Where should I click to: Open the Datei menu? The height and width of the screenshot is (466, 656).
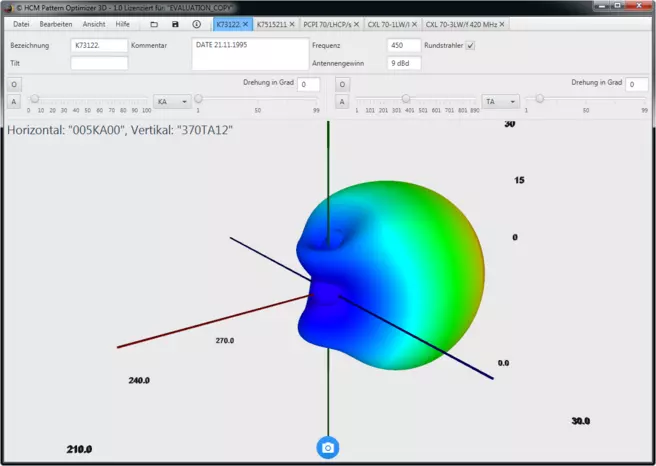21,24
